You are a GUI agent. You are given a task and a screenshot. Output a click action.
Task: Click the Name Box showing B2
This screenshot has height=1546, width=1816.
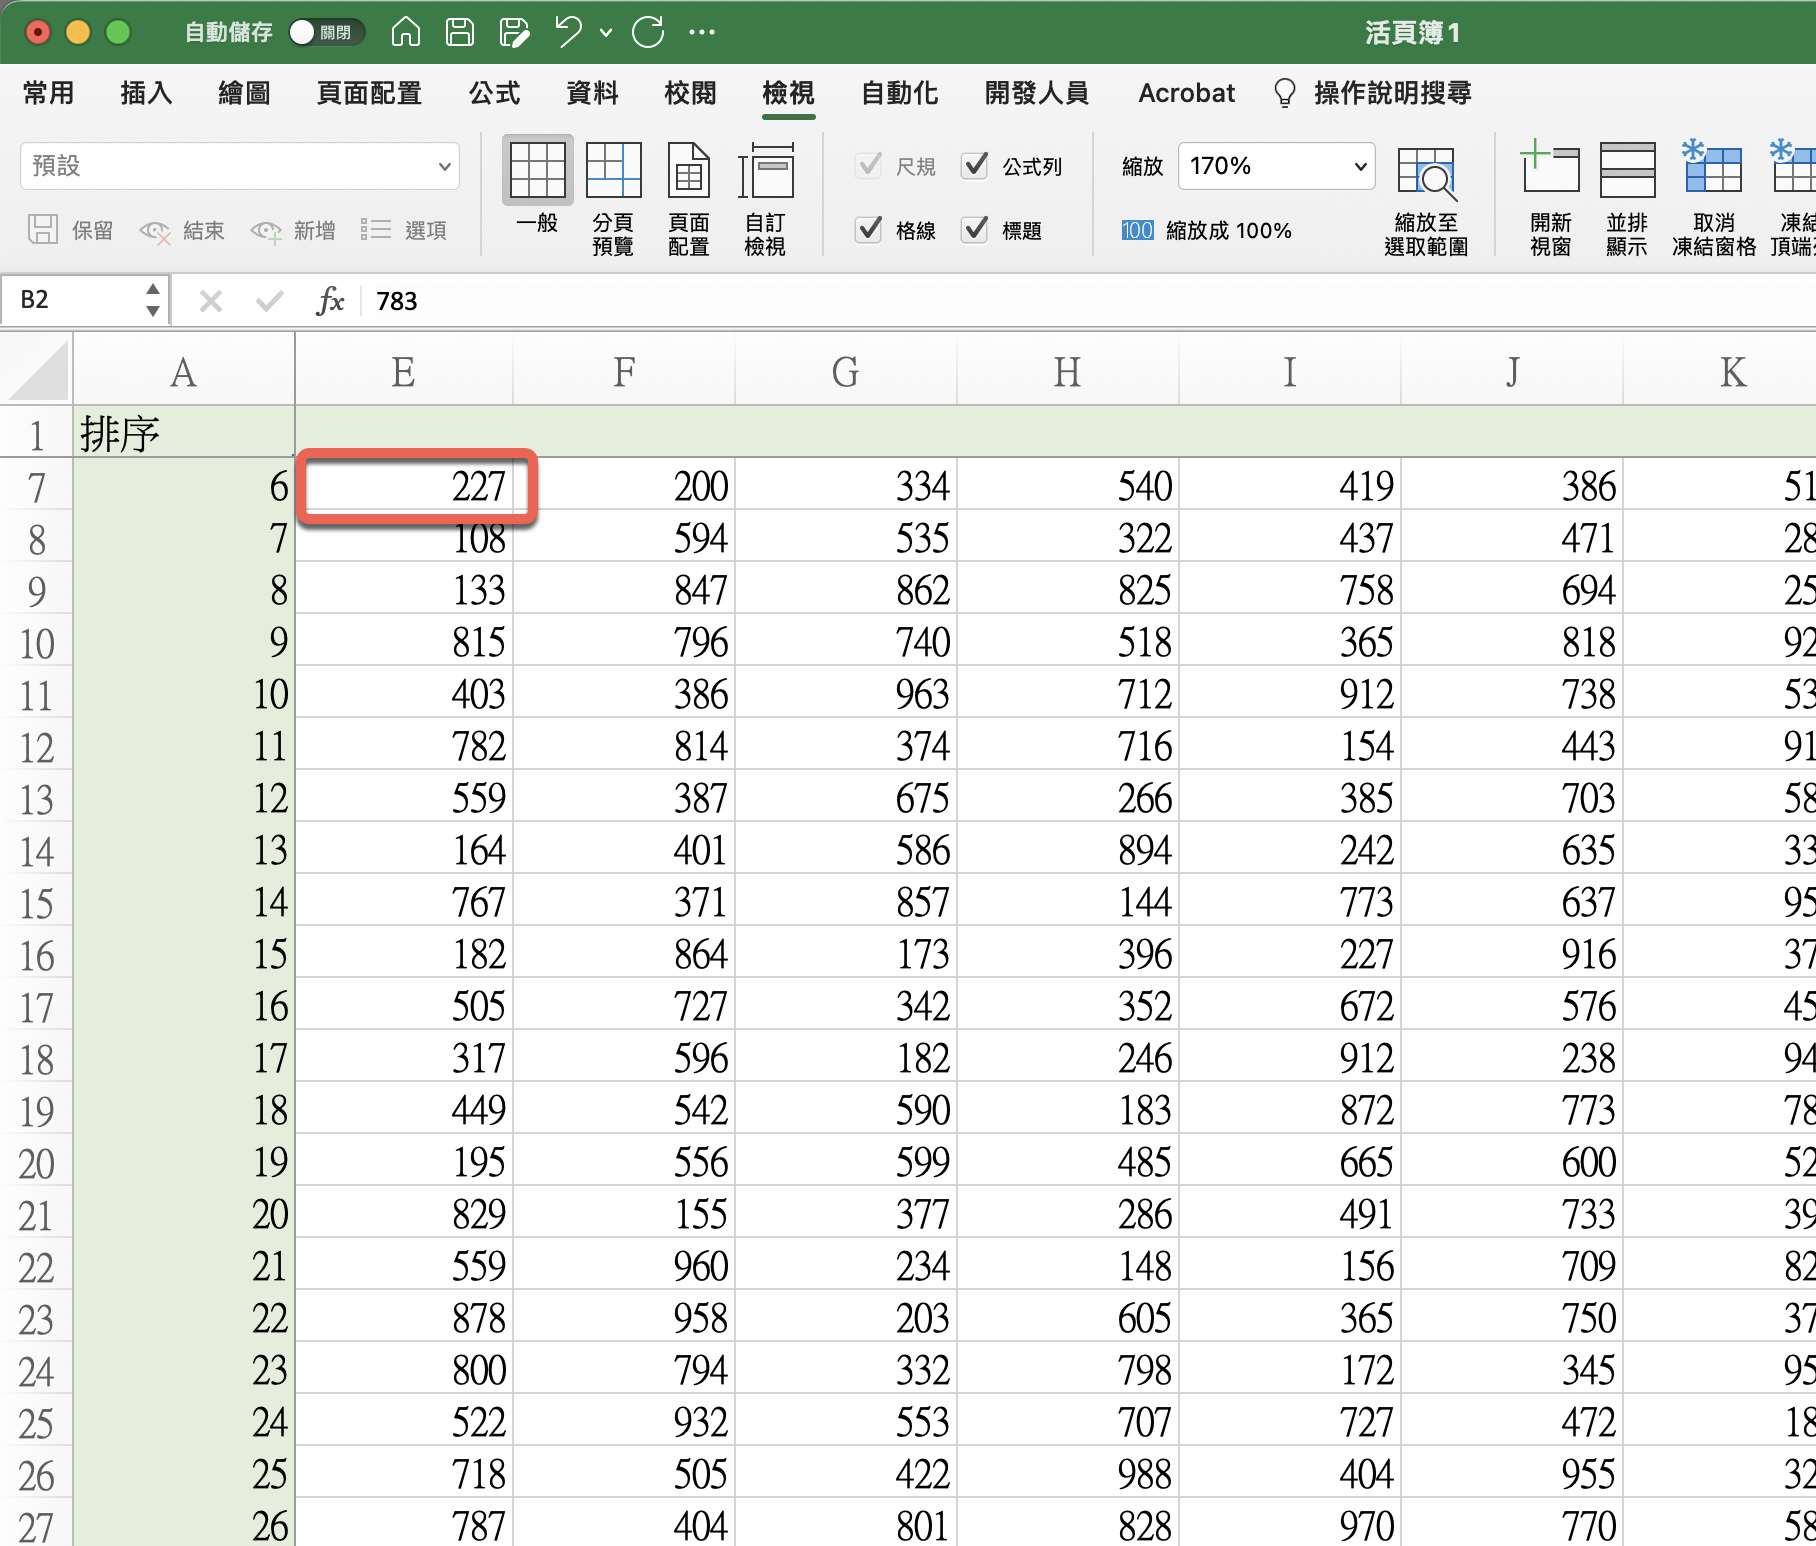75,300
